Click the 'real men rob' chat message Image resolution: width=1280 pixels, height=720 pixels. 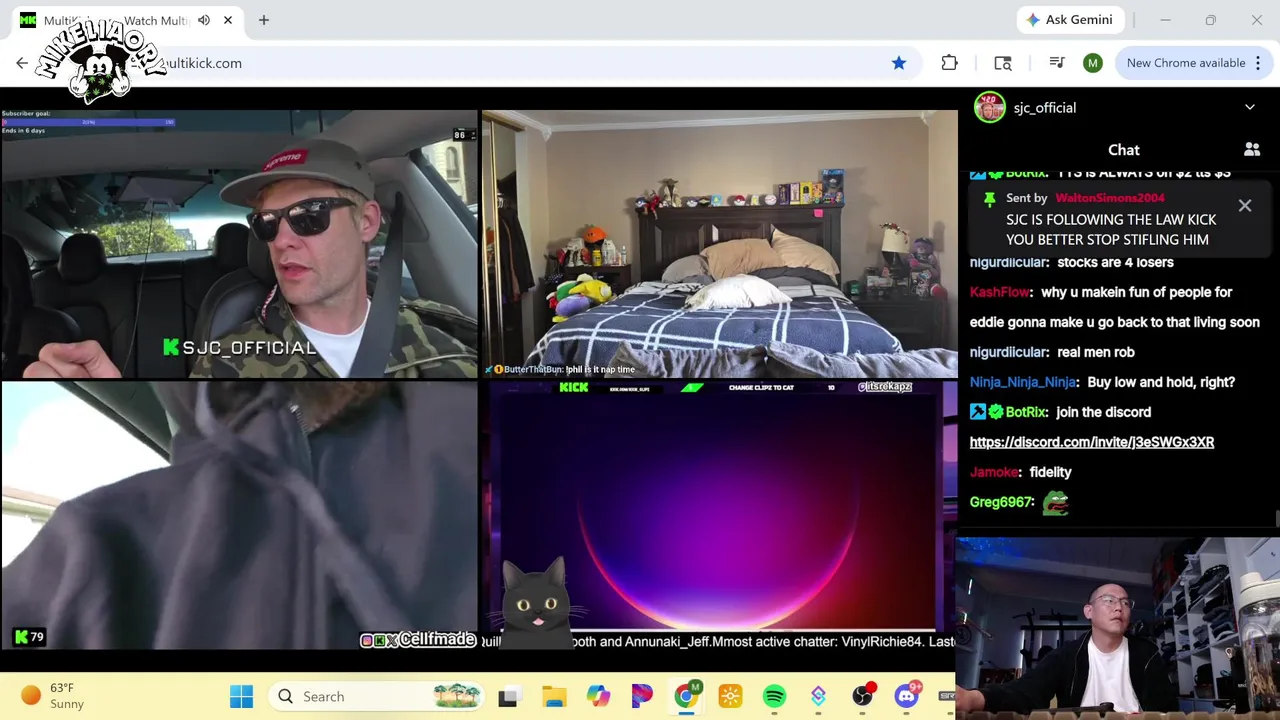(1095, 352)
